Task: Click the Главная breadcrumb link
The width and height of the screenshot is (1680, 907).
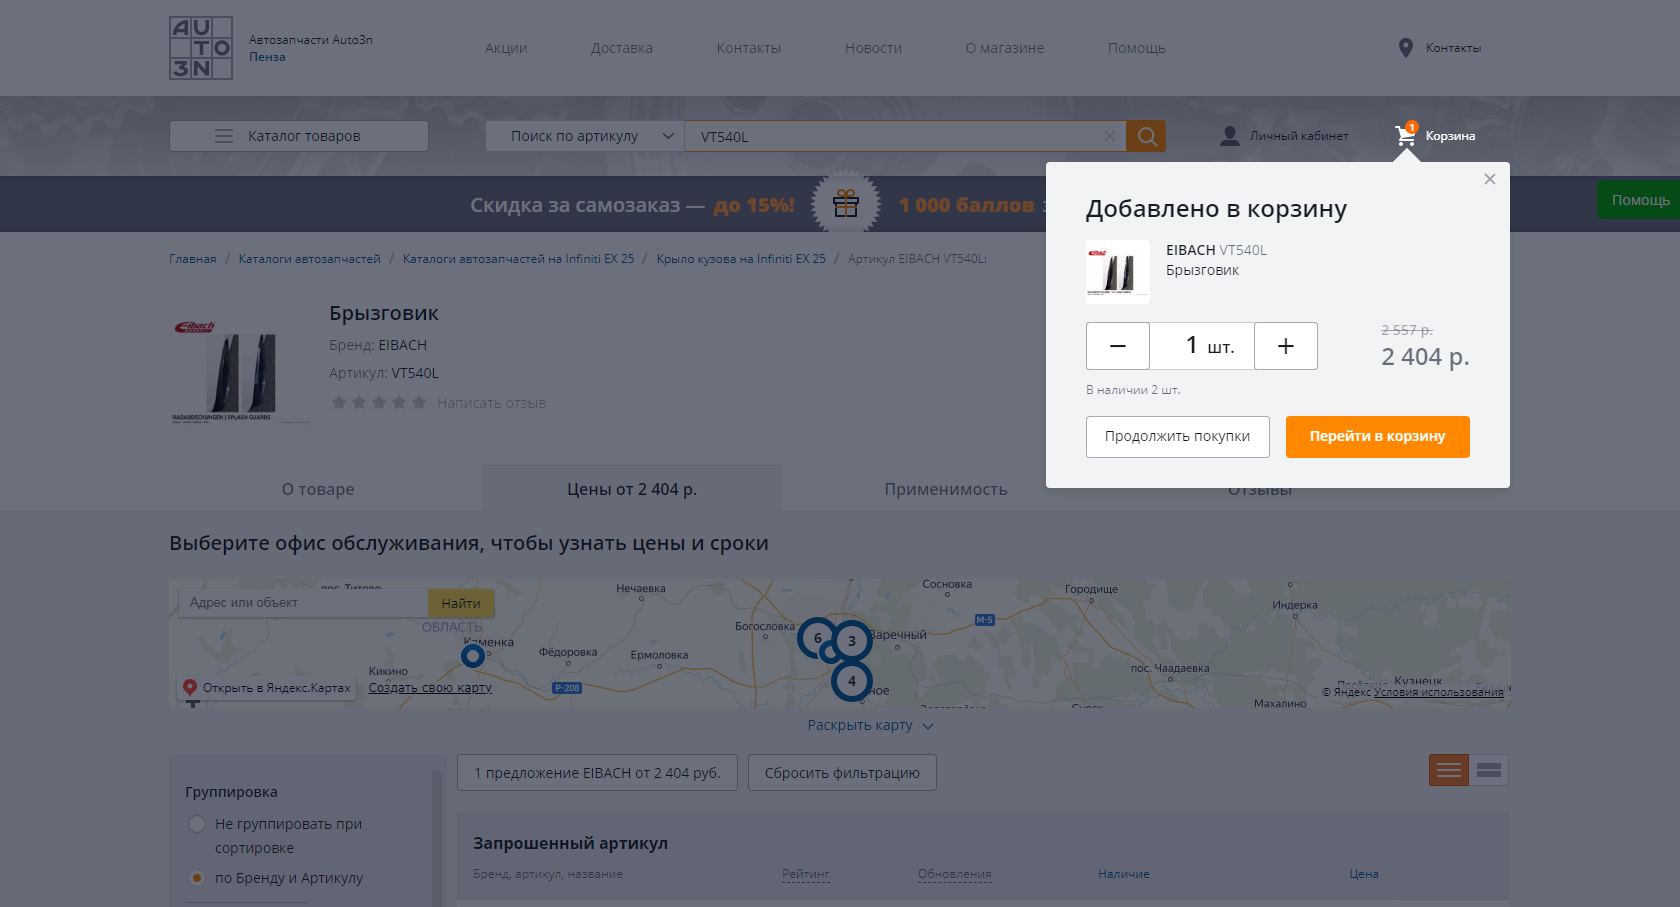Action: pyautogui.click(x=193, y=259)
